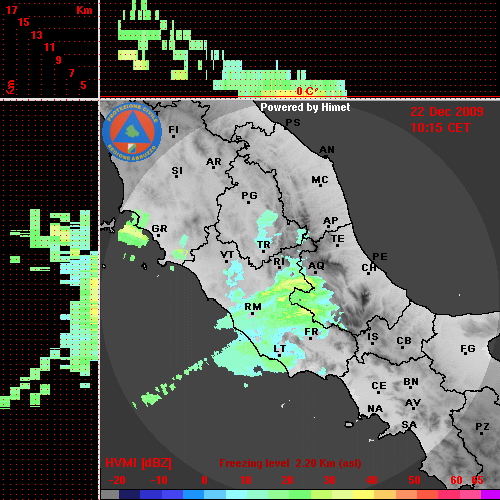The width and height of the screenshot is (500, 500).
Task: Click the 'HVMI [dBZ]' legend title
Action: tap(138, 463)
